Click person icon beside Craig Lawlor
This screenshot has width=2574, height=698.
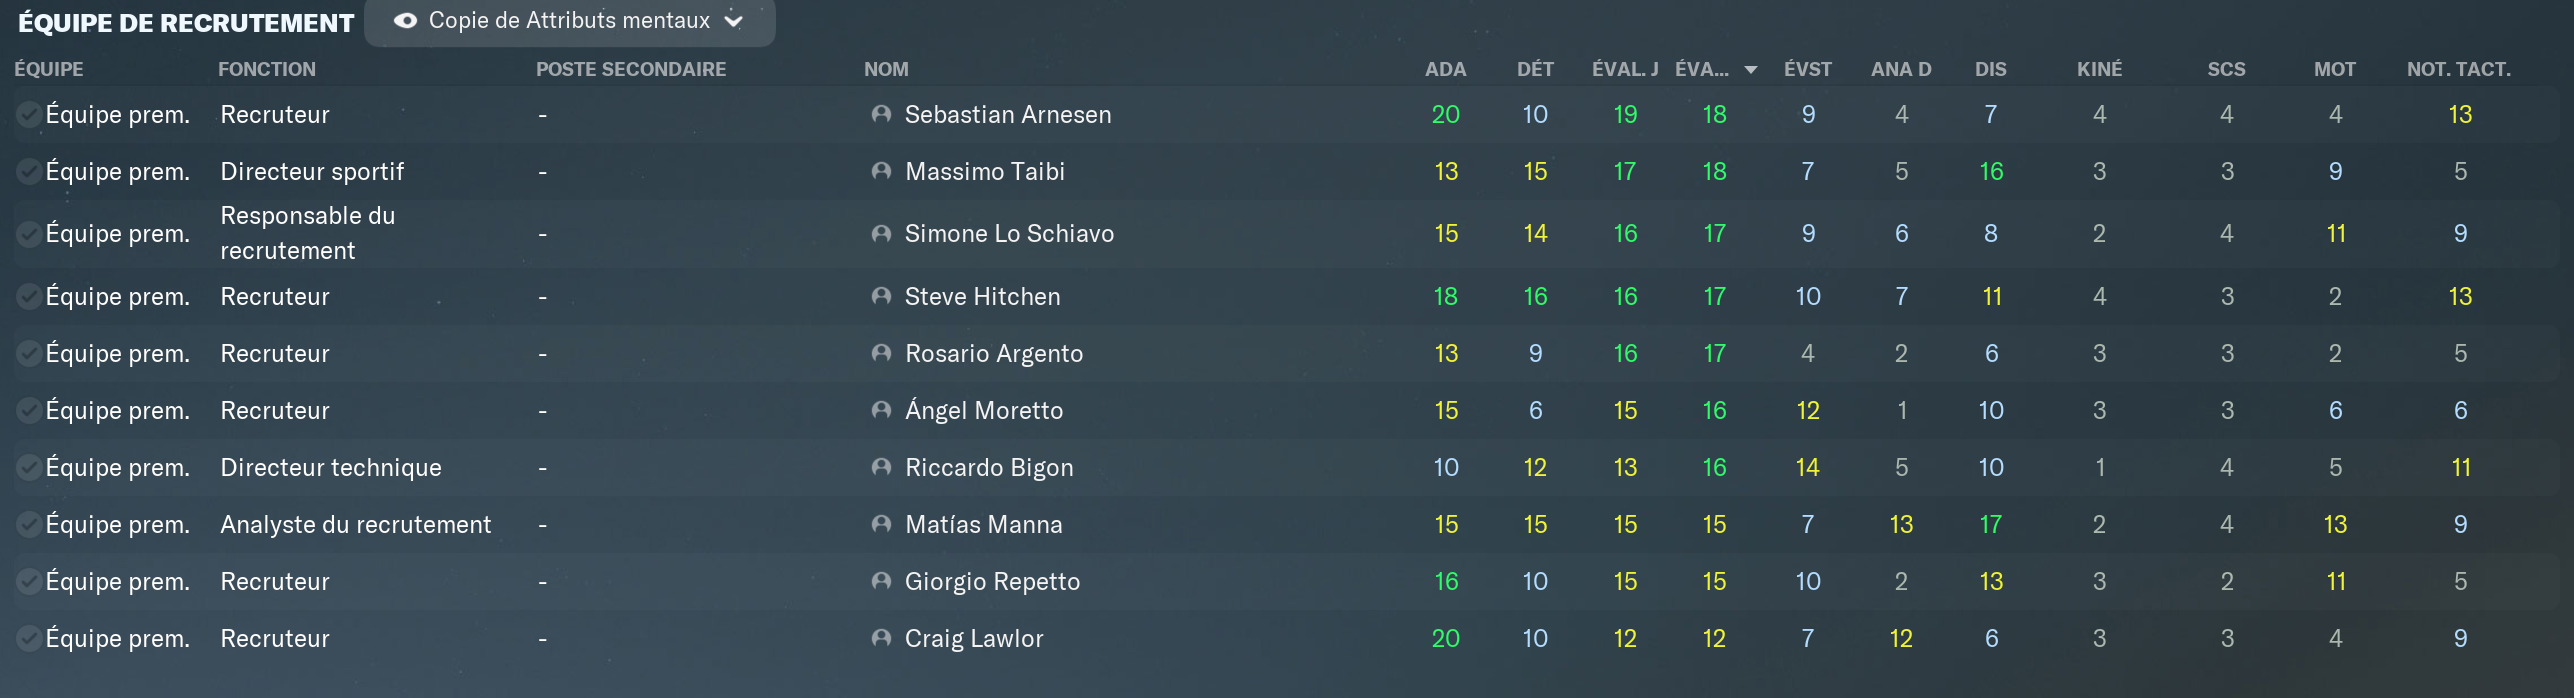click(x=881, y=638)
